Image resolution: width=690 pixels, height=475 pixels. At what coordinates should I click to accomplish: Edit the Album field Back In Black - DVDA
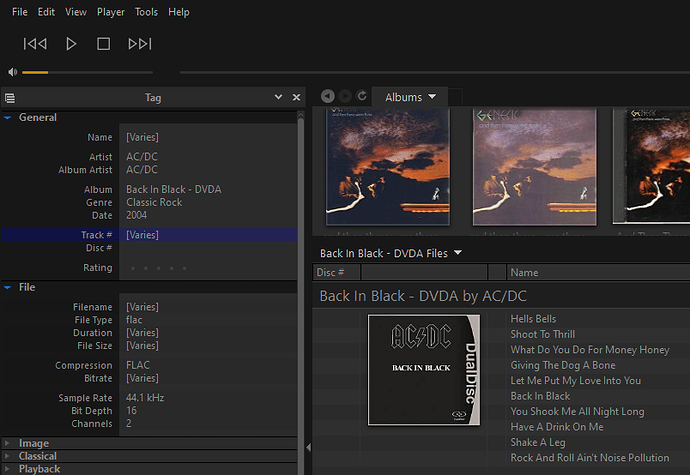point(208,189)
